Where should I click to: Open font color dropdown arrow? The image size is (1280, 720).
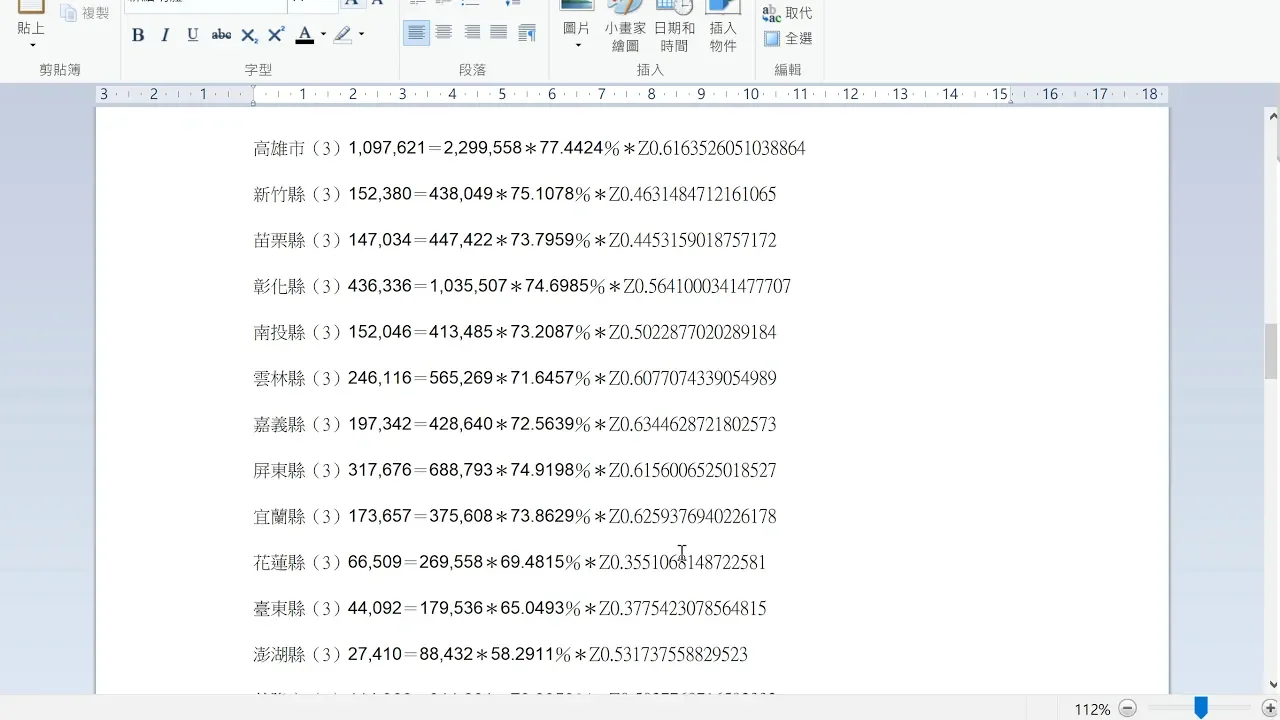pos(323,35)
